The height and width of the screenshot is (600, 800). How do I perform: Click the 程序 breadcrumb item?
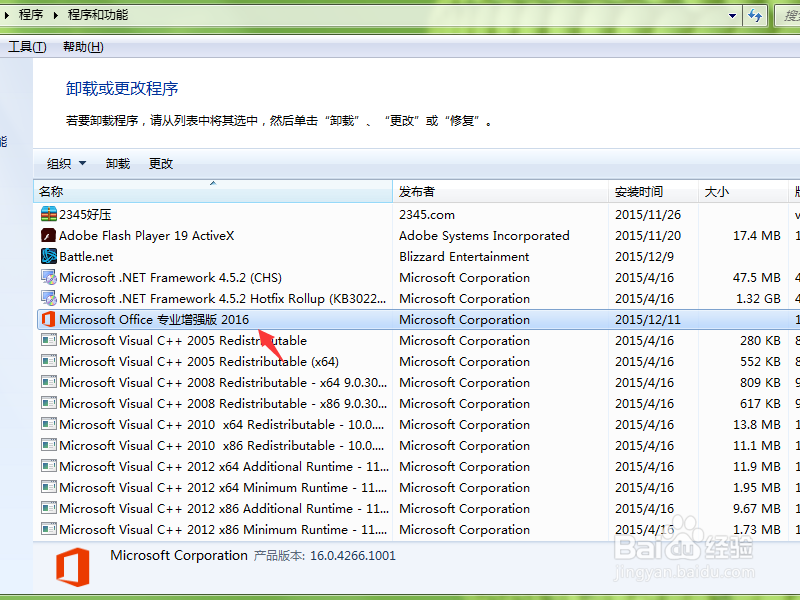coord(31,15)
